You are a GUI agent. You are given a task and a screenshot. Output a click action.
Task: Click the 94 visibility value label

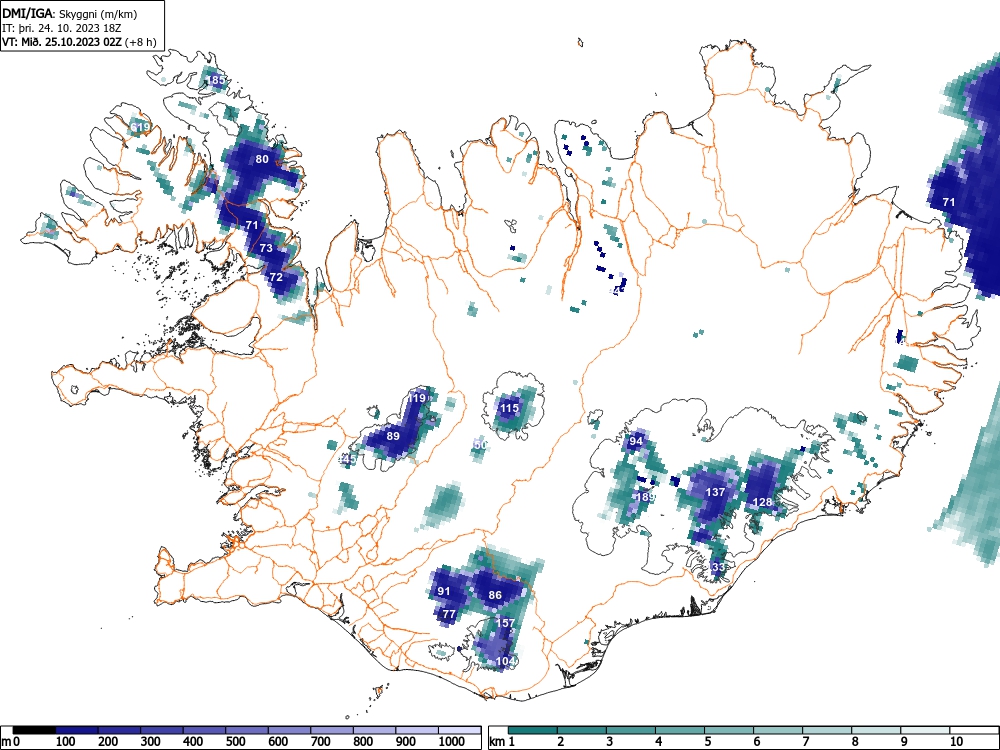[x=636, y=441]
